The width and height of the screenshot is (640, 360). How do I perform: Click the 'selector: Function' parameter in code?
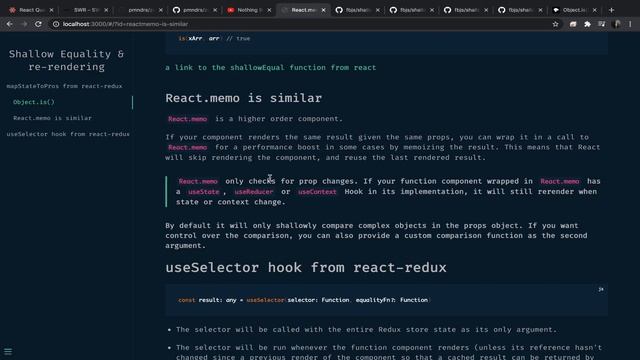coord(318,300)
